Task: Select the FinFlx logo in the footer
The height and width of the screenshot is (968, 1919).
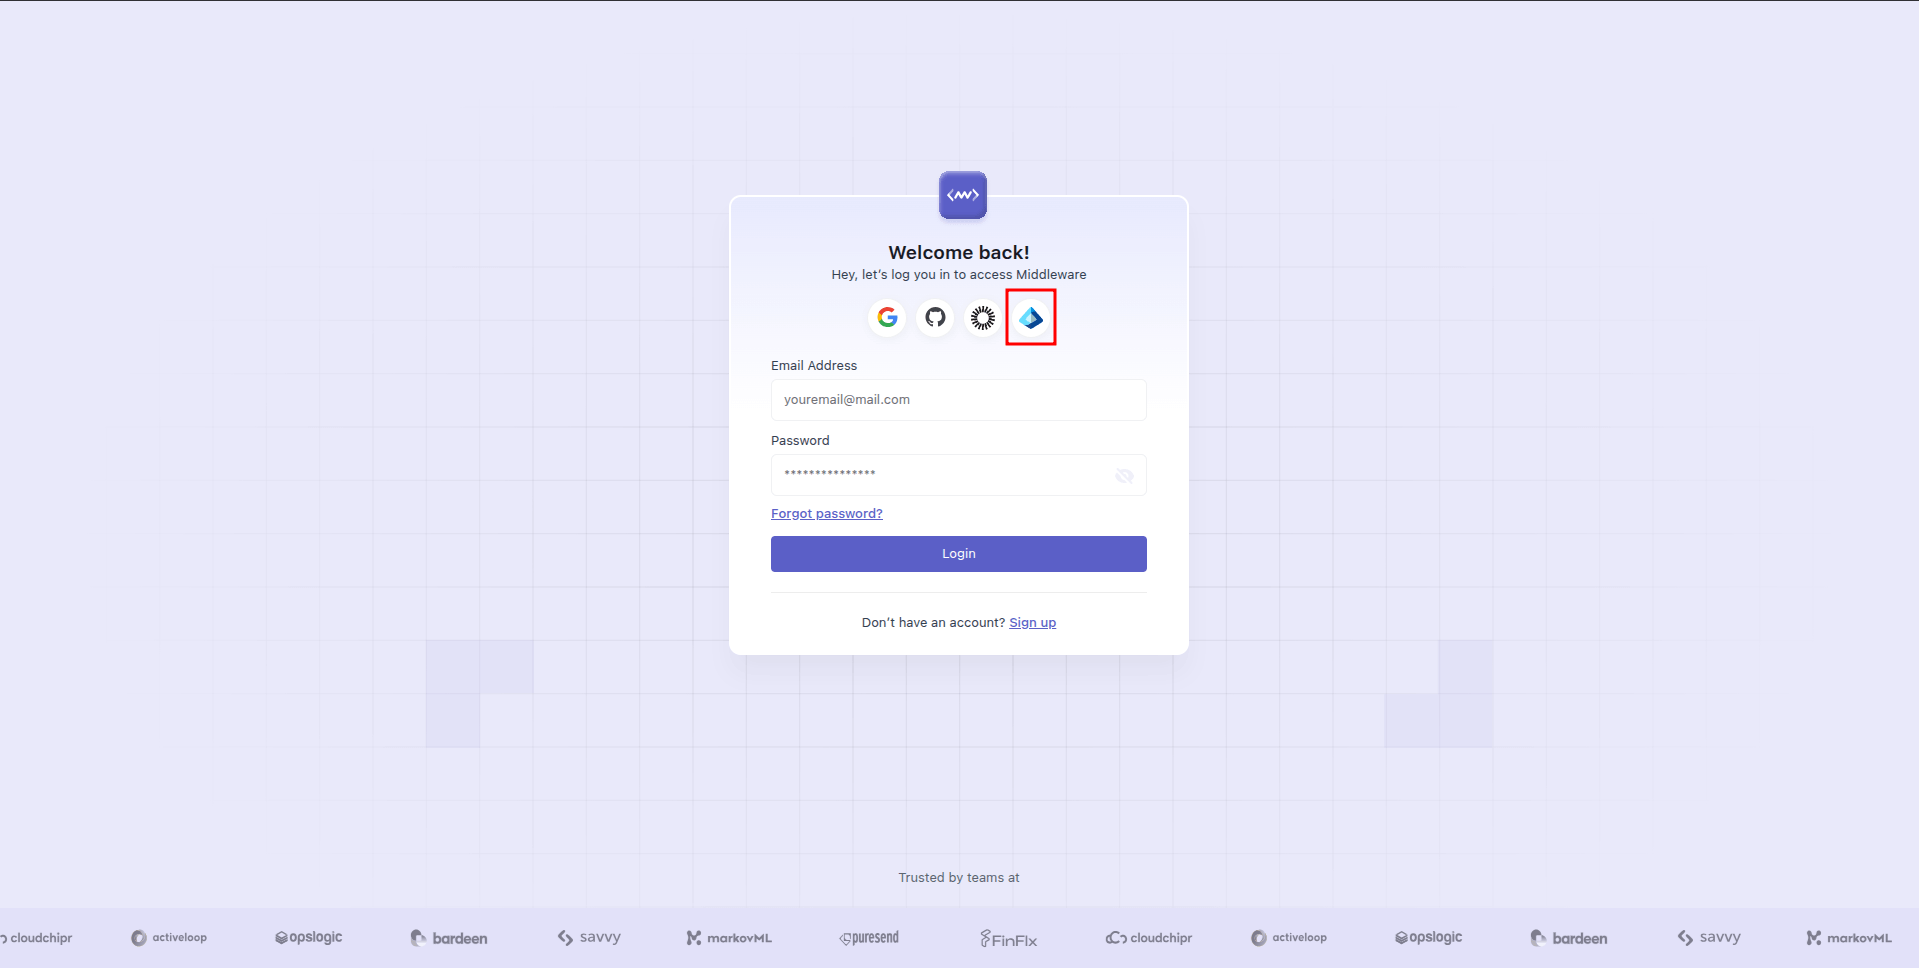Action: pyautogui.click(x=1008, y=937)
